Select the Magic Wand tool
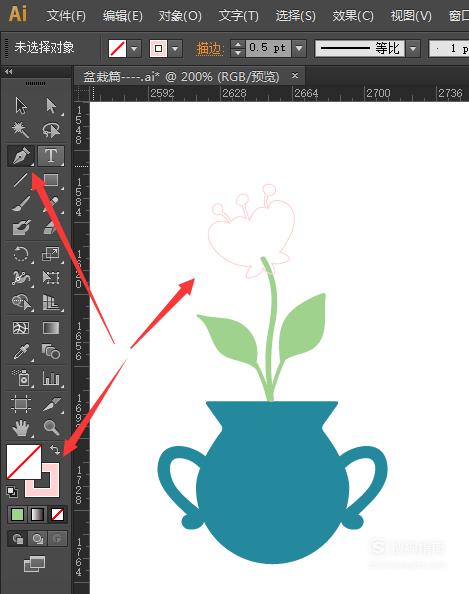This screenshot has width=469, height=594. coord(21,130)
